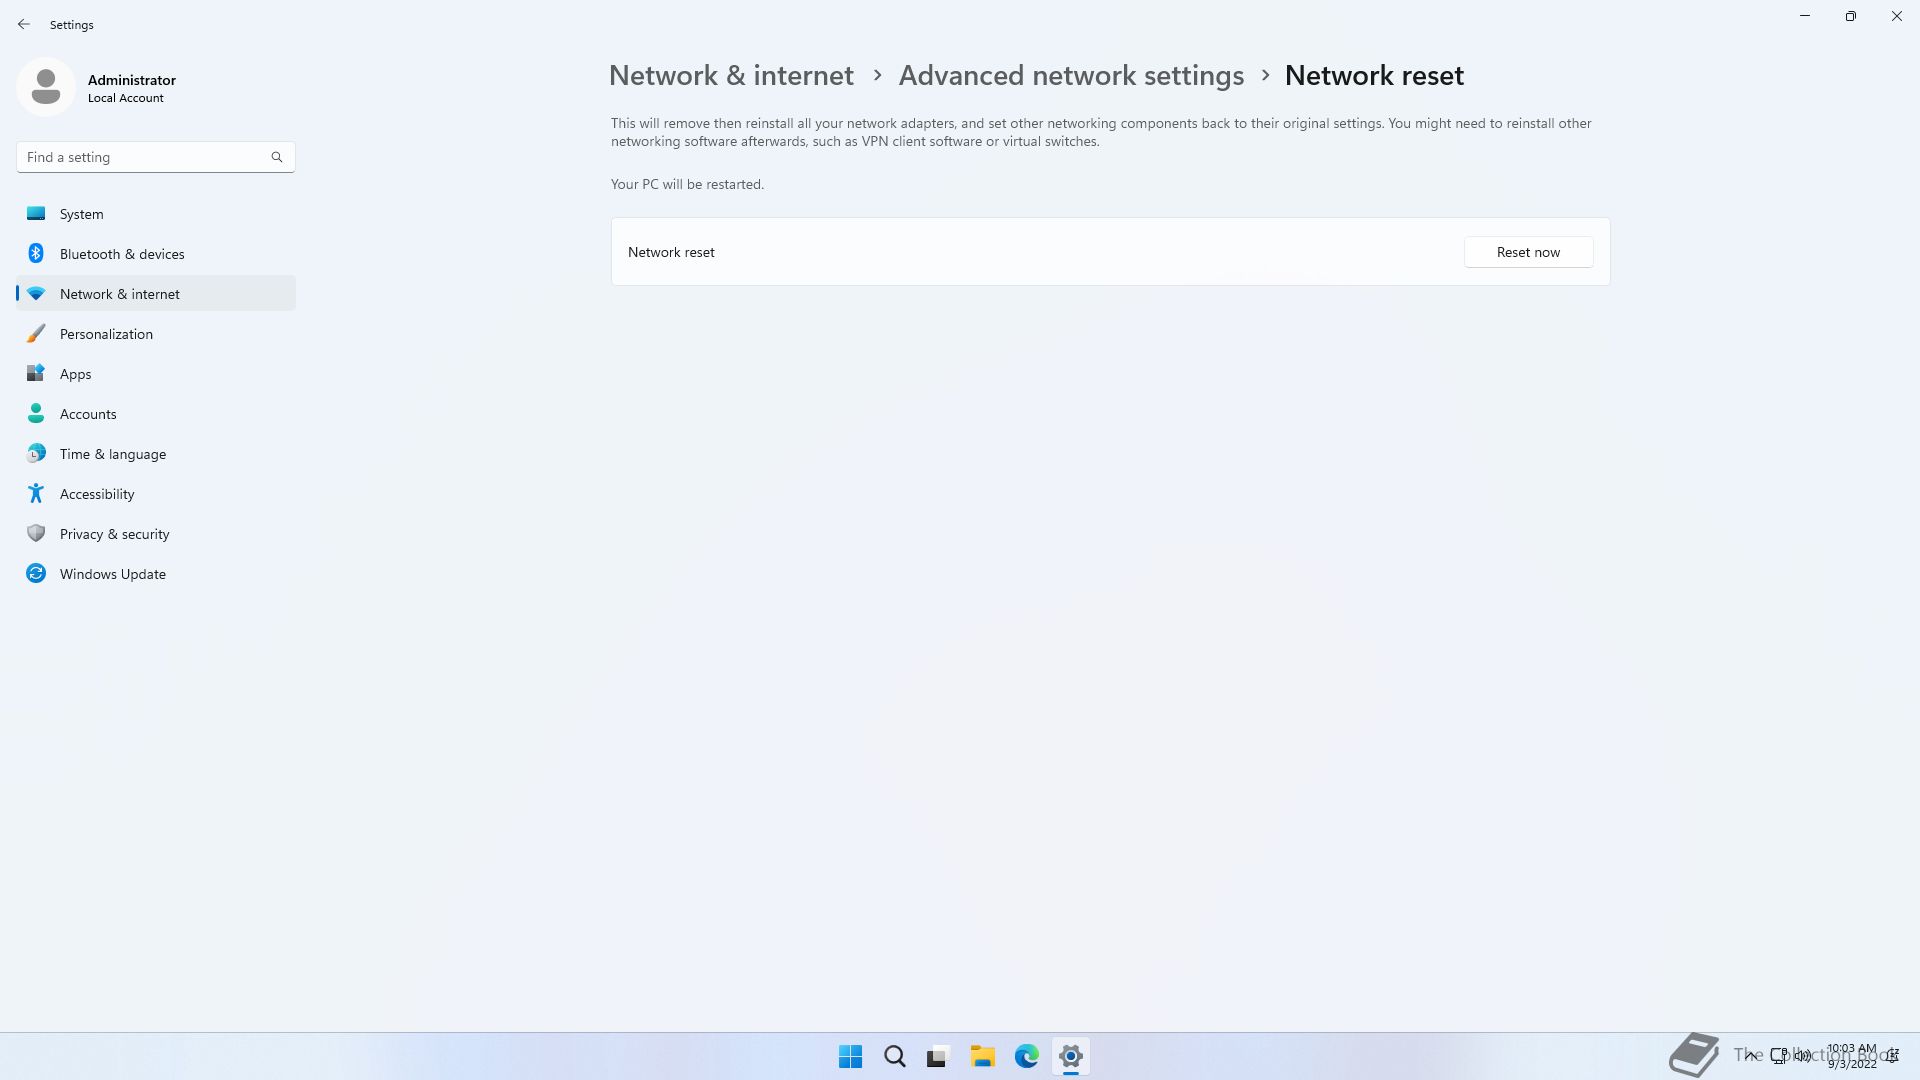Open Privacy & security settings
Image resolution: width=1920 pixels, height=1080 pixels.
[x=156, y=534]
